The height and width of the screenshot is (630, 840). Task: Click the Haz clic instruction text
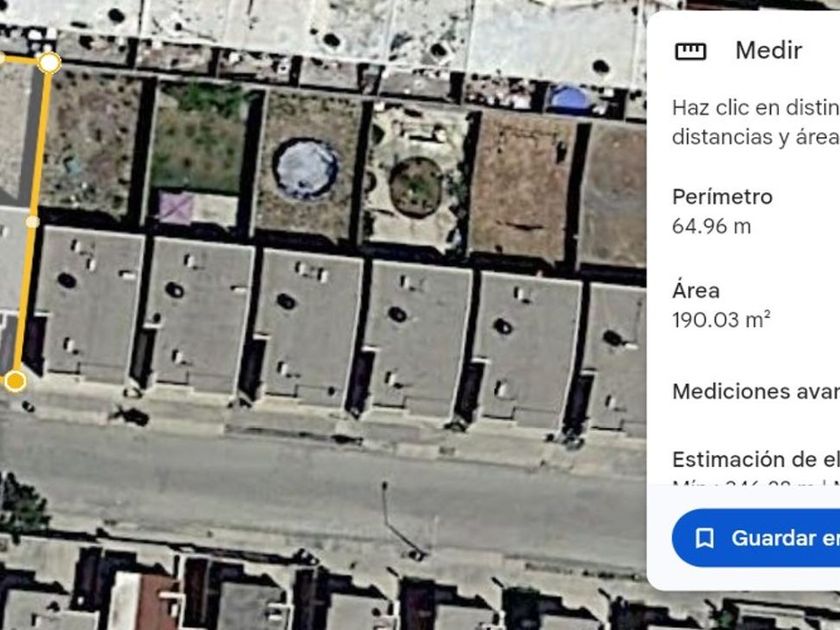(756, 122)
